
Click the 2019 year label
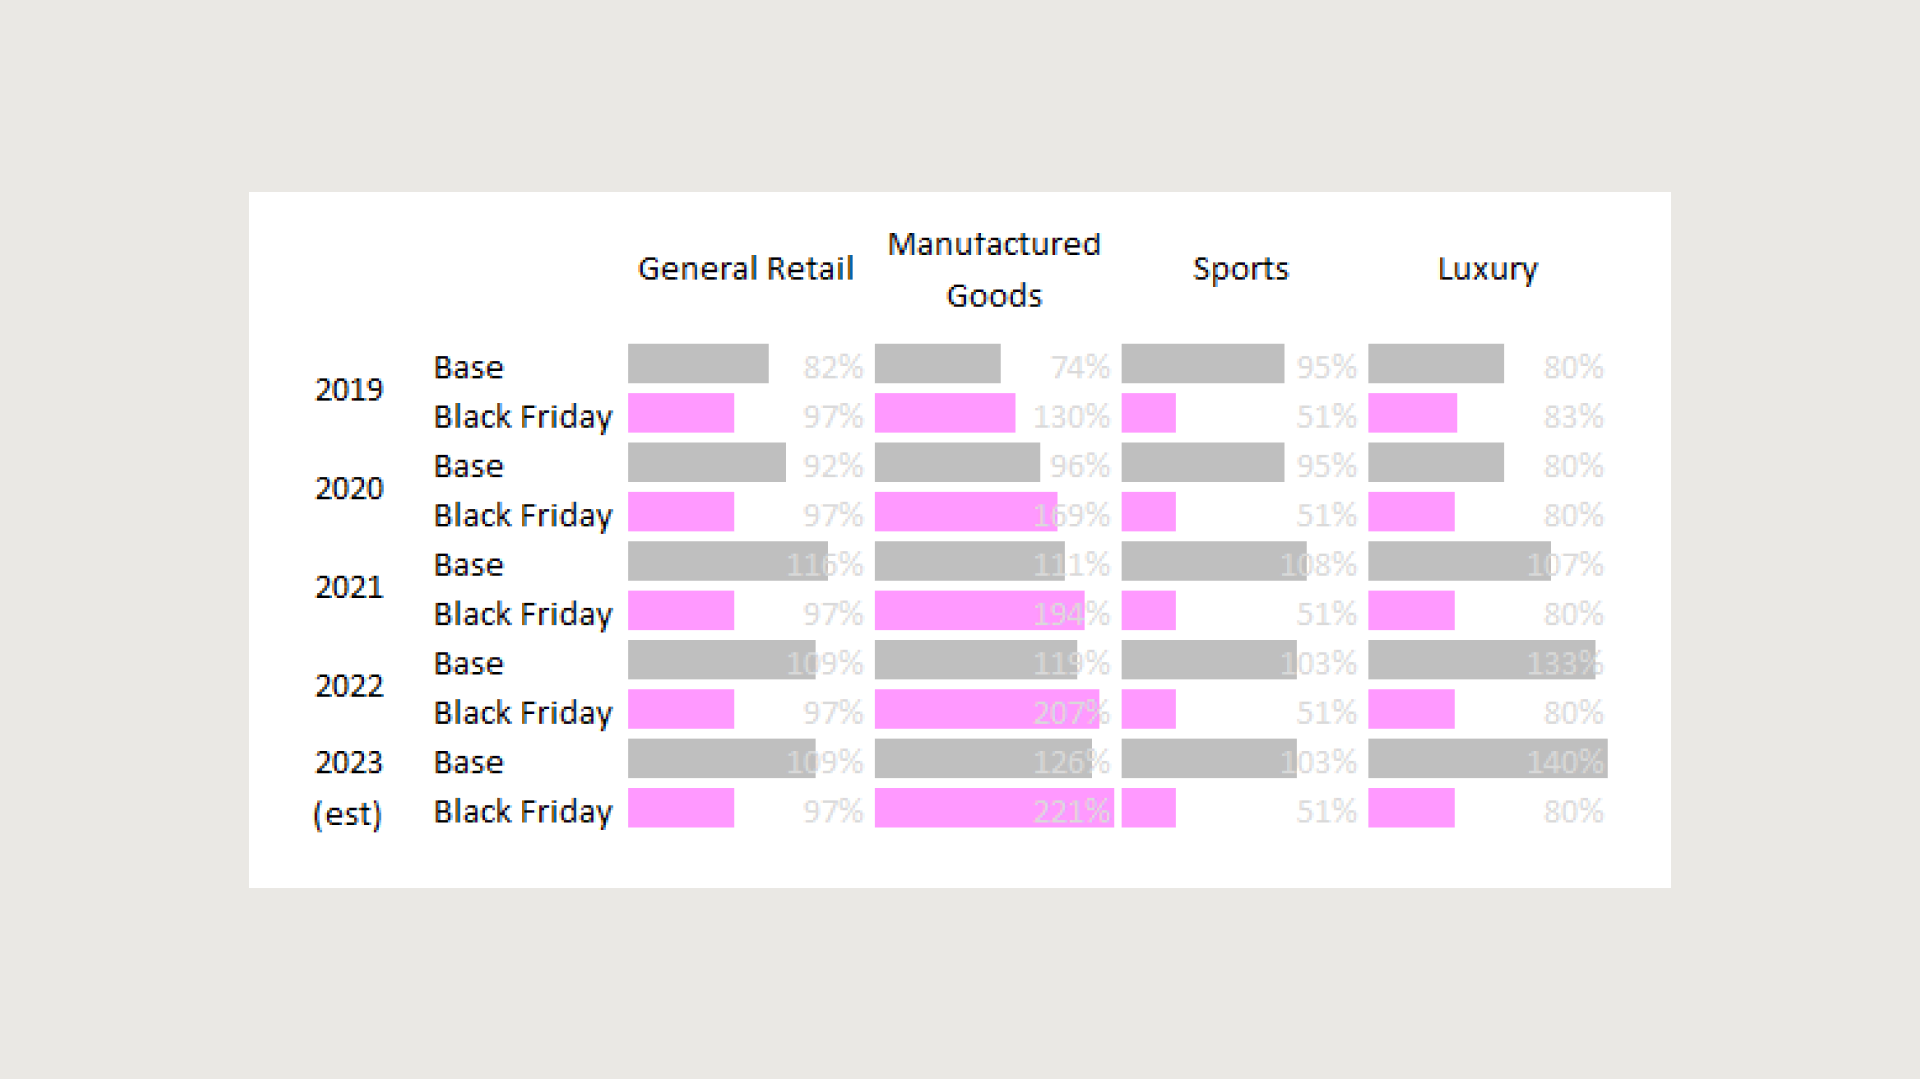click(349, 390)
